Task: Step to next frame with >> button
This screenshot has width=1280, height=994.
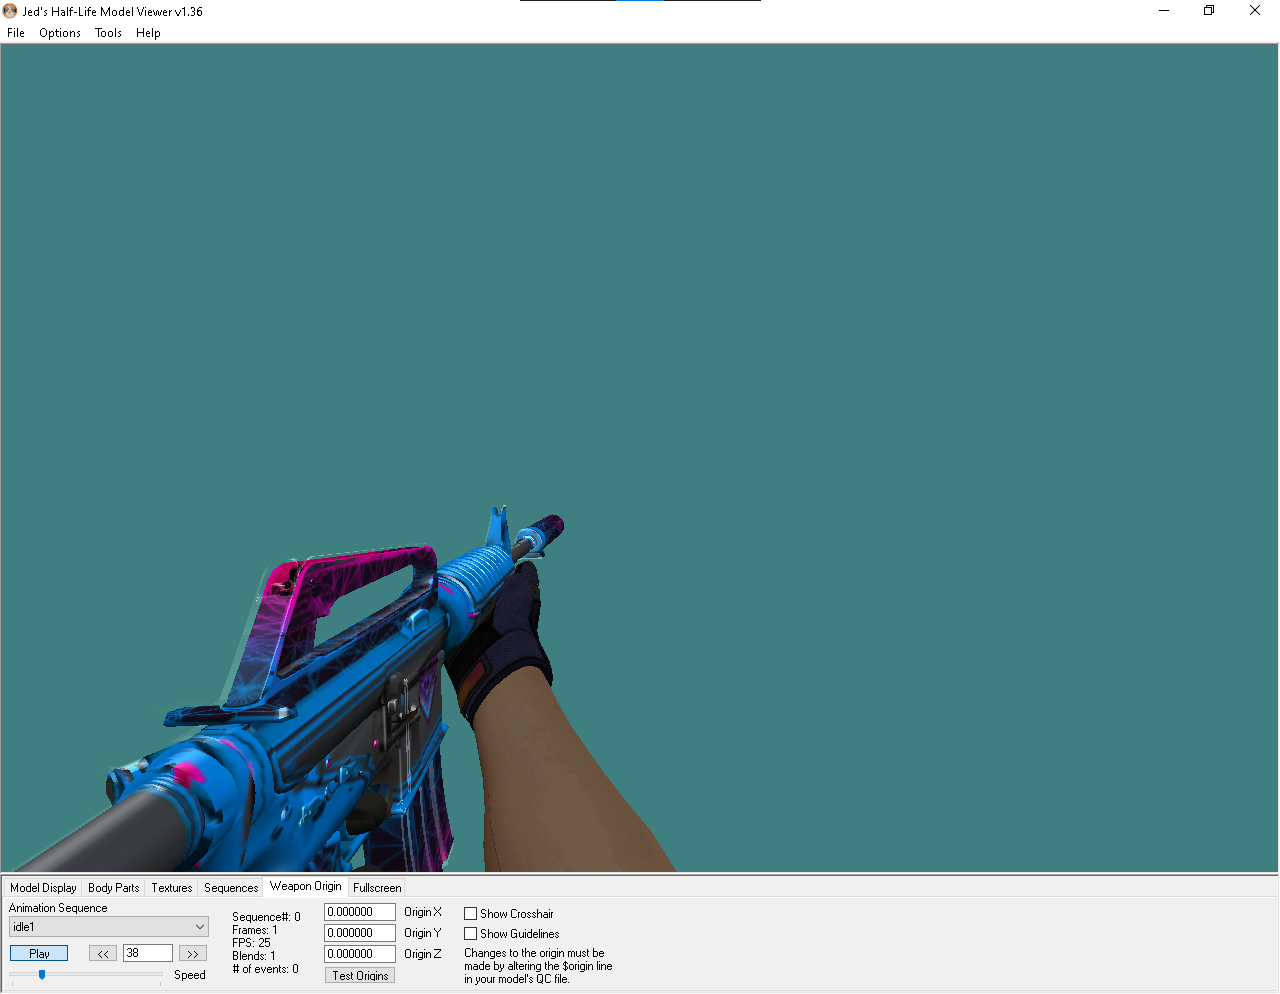Action: coord(193,954)
